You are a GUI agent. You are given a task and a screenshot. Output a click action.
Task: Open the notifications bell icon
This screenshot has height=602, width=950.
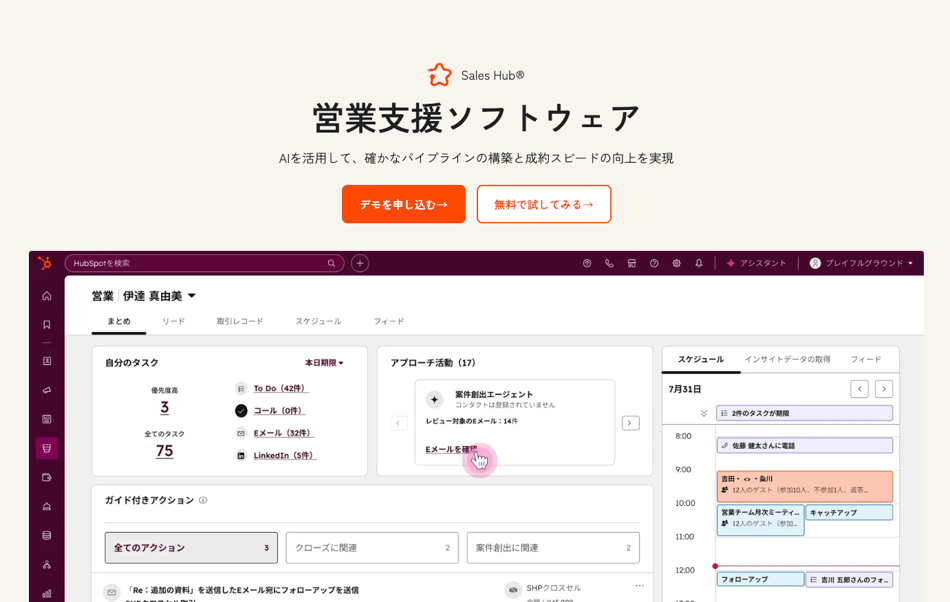pyautogui.click(x=699, y=263)
